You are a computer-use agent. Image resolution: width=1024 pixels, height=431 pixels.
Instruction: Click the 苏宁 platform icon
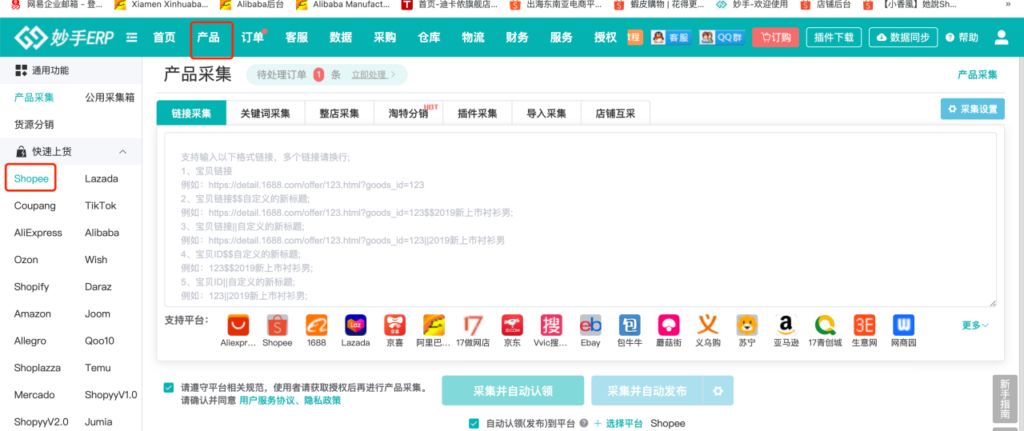tap(747, 325)
